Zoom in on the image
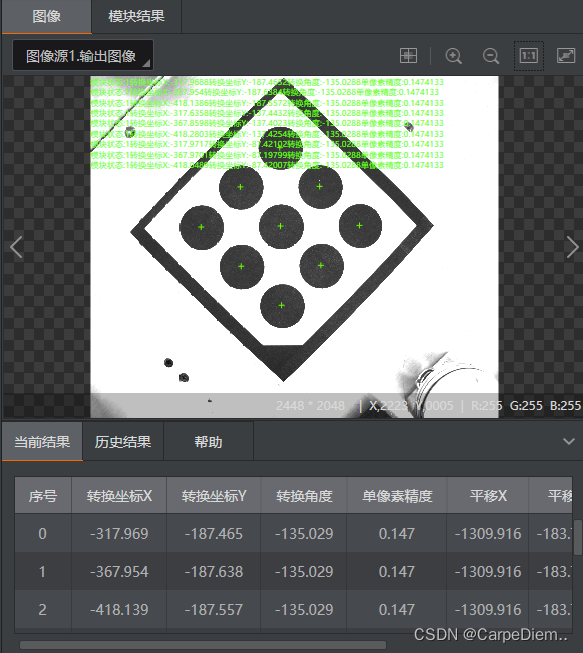The image size is (583, 653). click(x=453, y=56)
